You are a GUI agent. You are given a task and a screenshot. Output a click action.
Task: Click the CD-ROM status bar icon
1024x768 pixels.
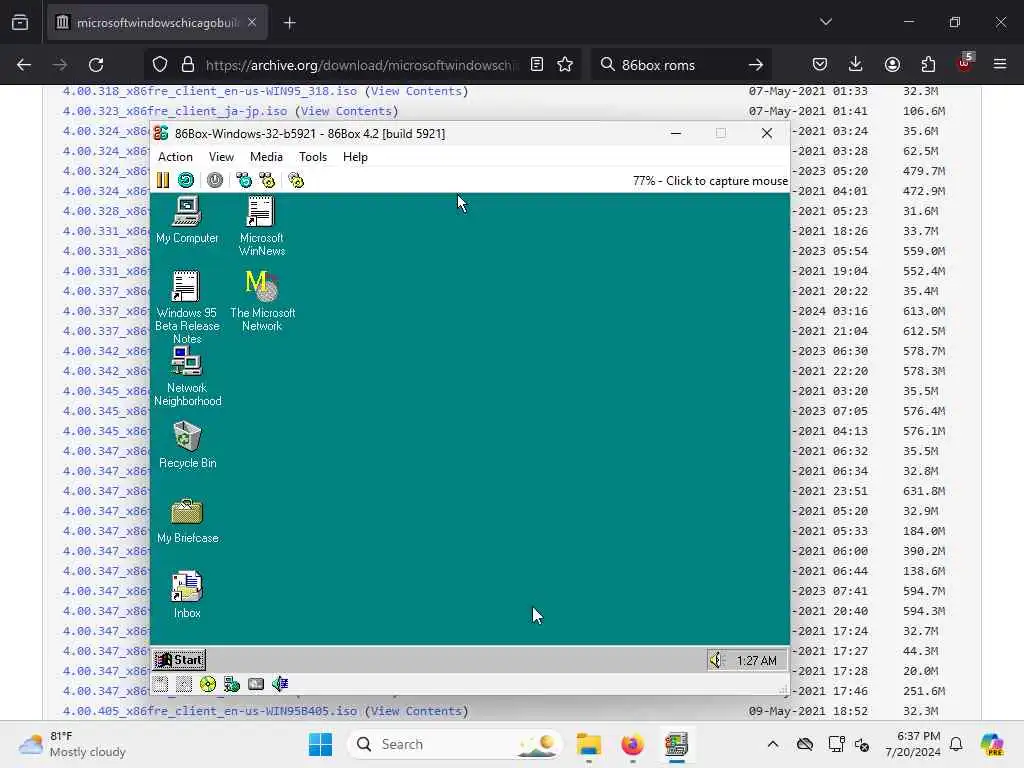coord(208,684)
